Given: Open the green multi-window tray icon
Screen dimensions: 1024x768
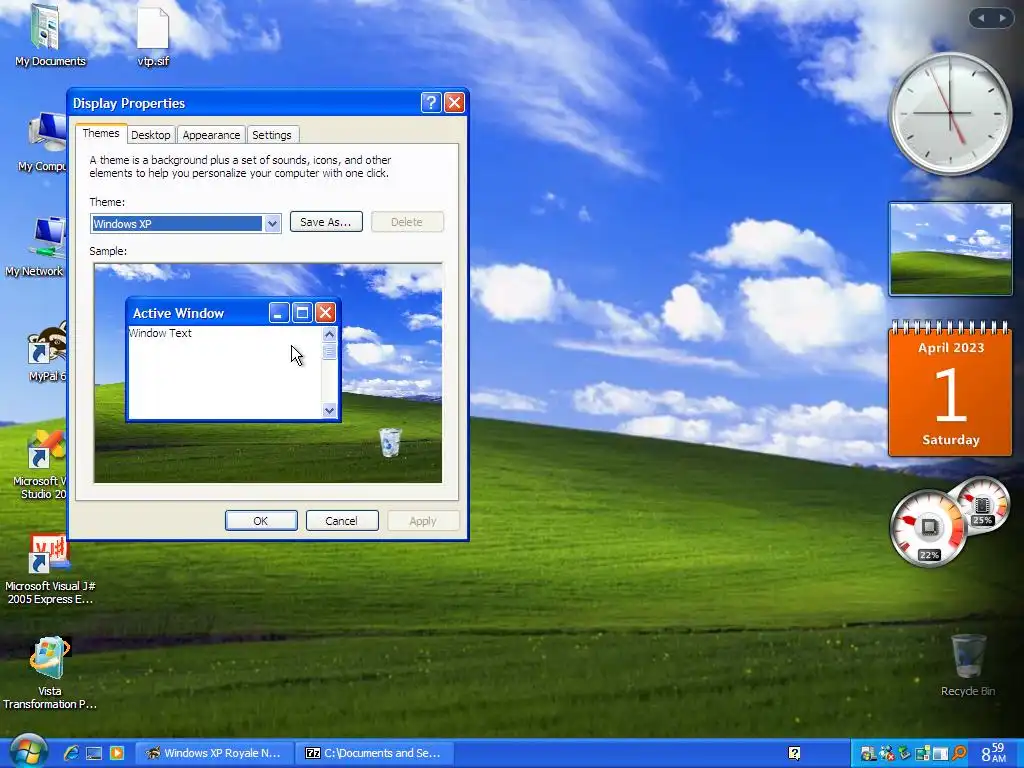Looking at the screenshot, I should (x=922, y=754).
